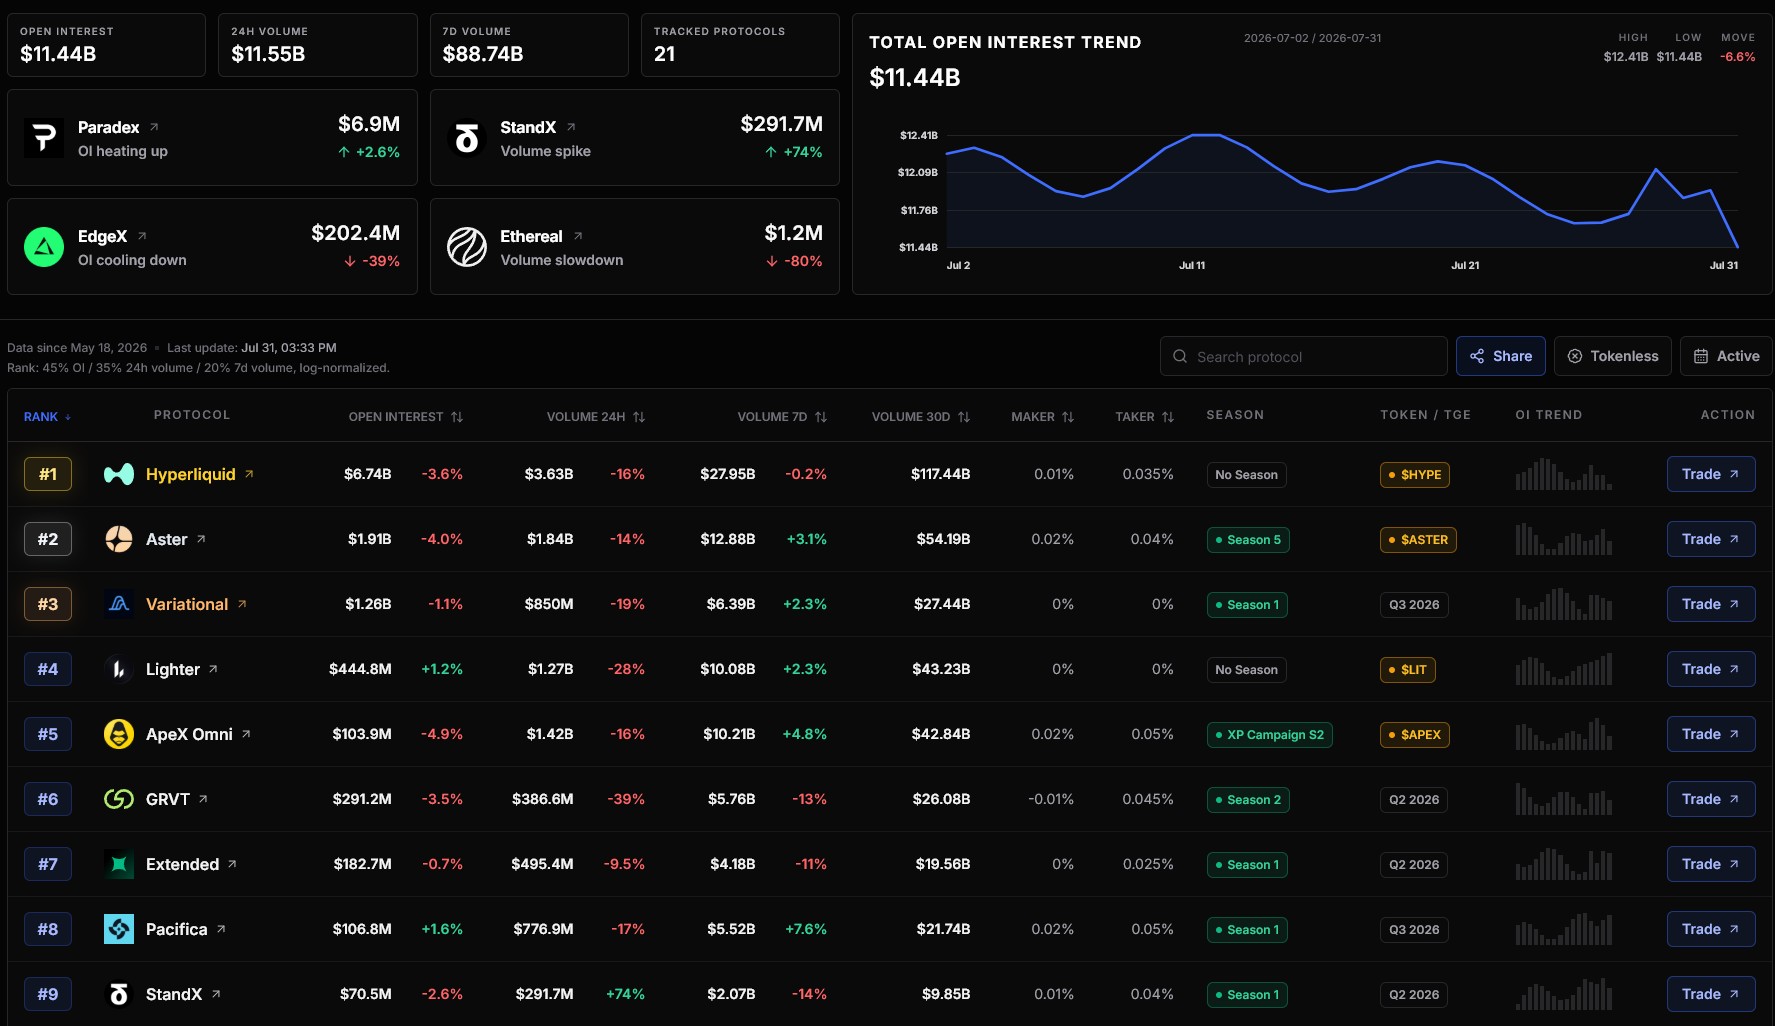Click the Hyperliquid OI trend sparkline
This screenshot has width=1775, height=1026.
pyautogui.click(x=1564, y=474)
